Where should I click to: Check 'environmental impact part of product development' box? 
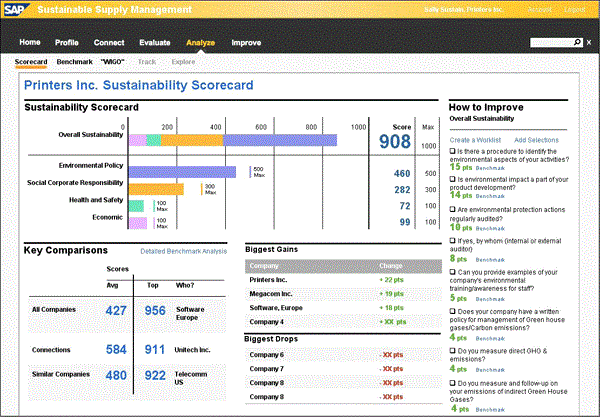(453, 179)
